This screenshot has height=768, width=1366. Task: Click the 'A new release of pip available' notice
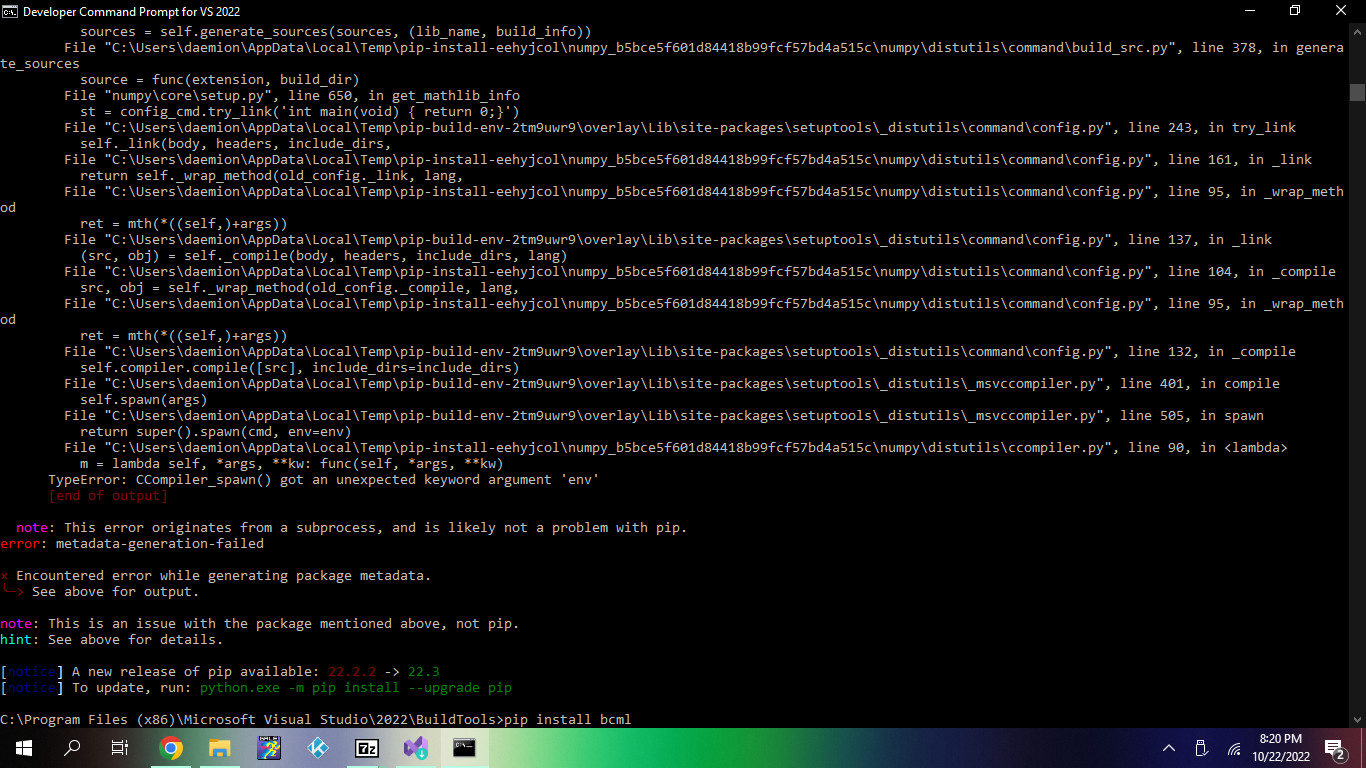(220, 672)
